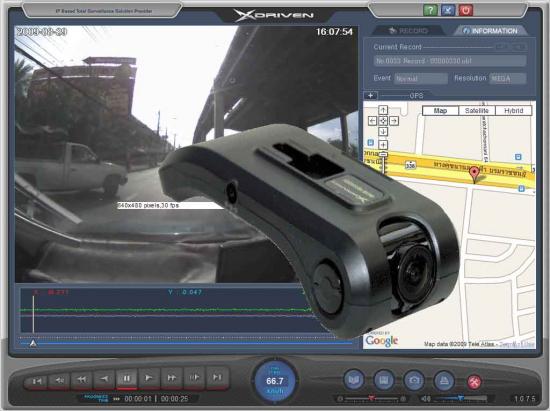This screenshot has width=550, height=411.
Task: Fast forward the video
Action: pos(172,378)
